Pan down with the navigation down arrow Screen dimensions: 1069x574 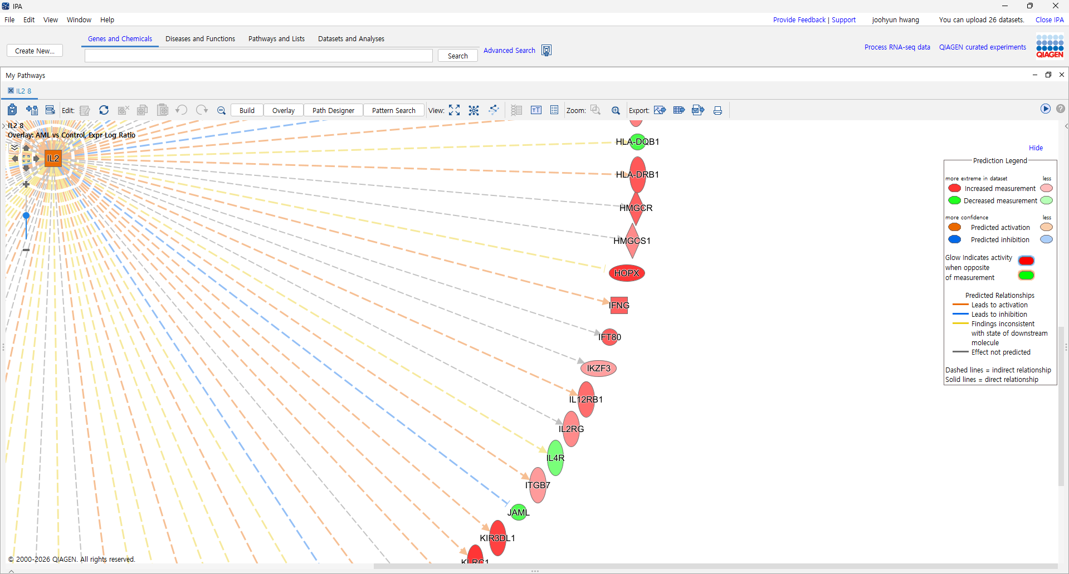[x=27, y=168]
